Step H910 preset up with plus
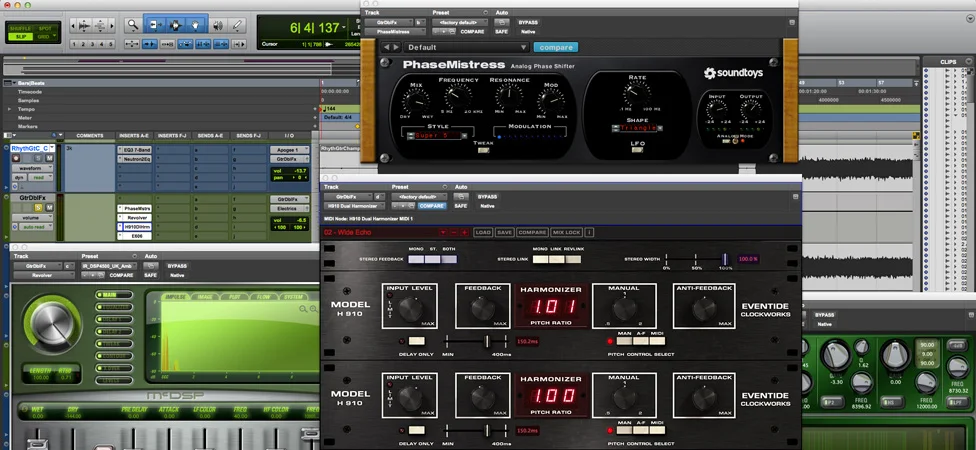 pyautogui.click(x=464, y=232)
